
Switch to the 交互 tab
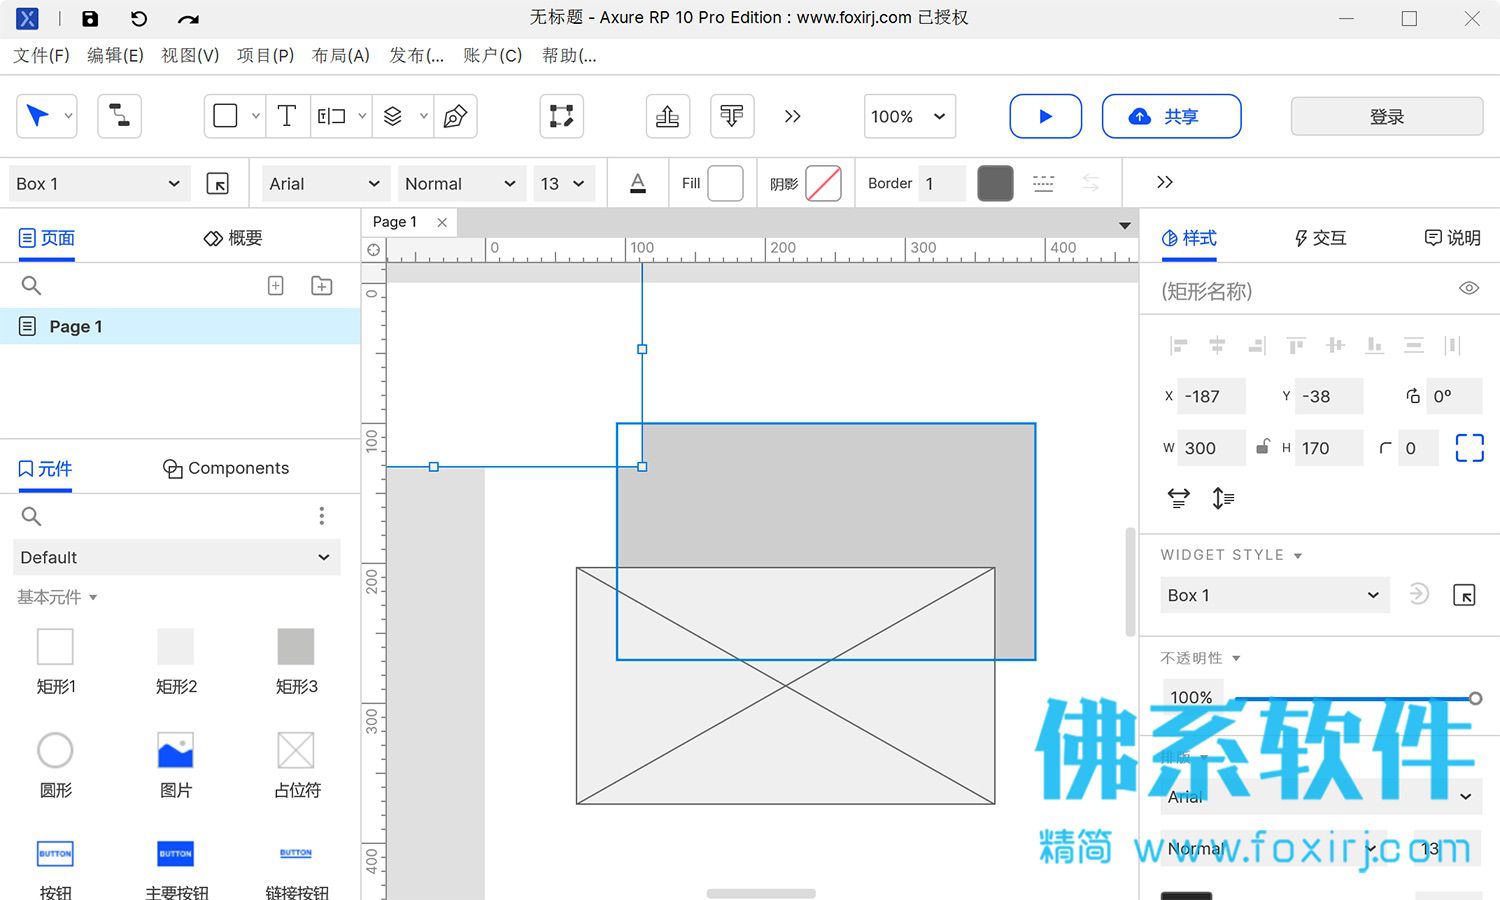1320,238
